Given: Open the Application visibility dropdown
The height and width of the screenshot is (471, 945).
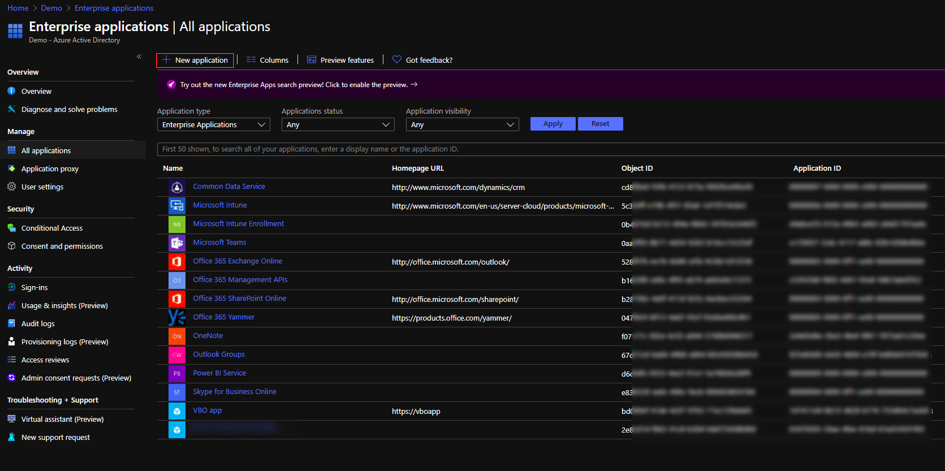Looking at the screenshot, I should (462, 125).
